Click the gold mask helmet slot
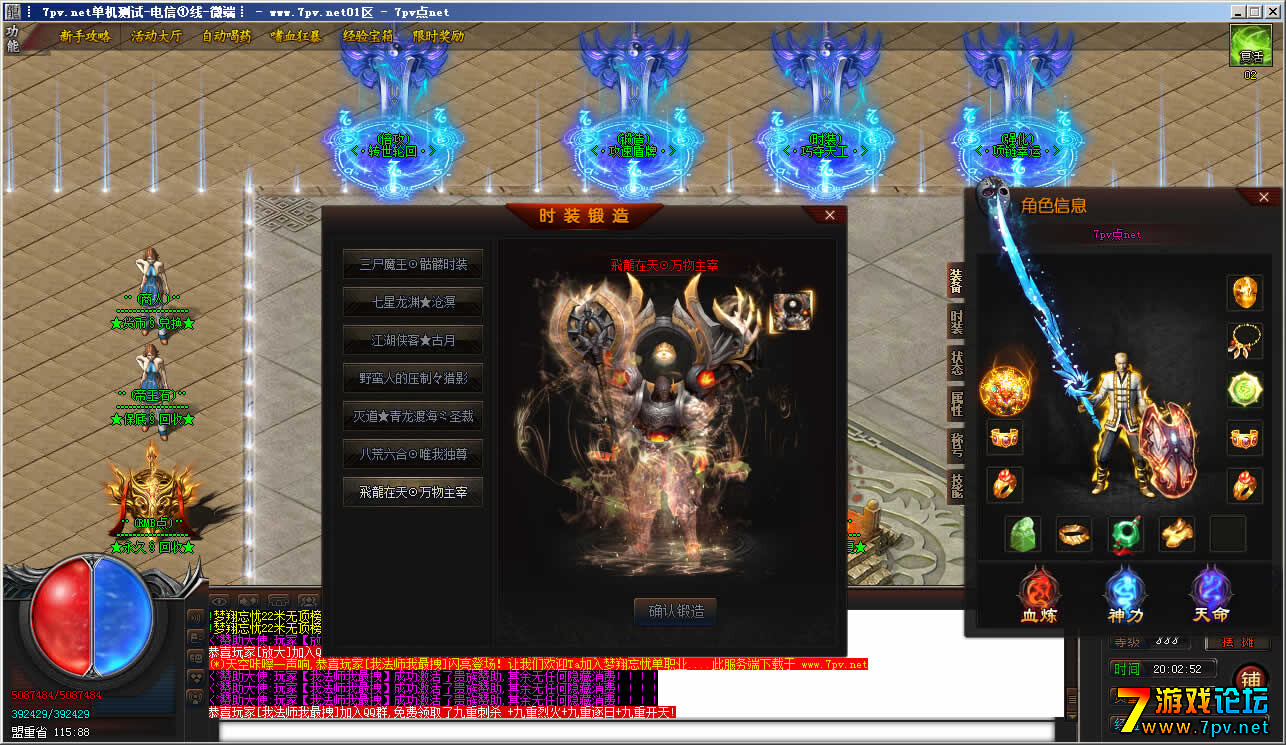This screenshot has height=745, width=1286. (x=1244, y=293)
